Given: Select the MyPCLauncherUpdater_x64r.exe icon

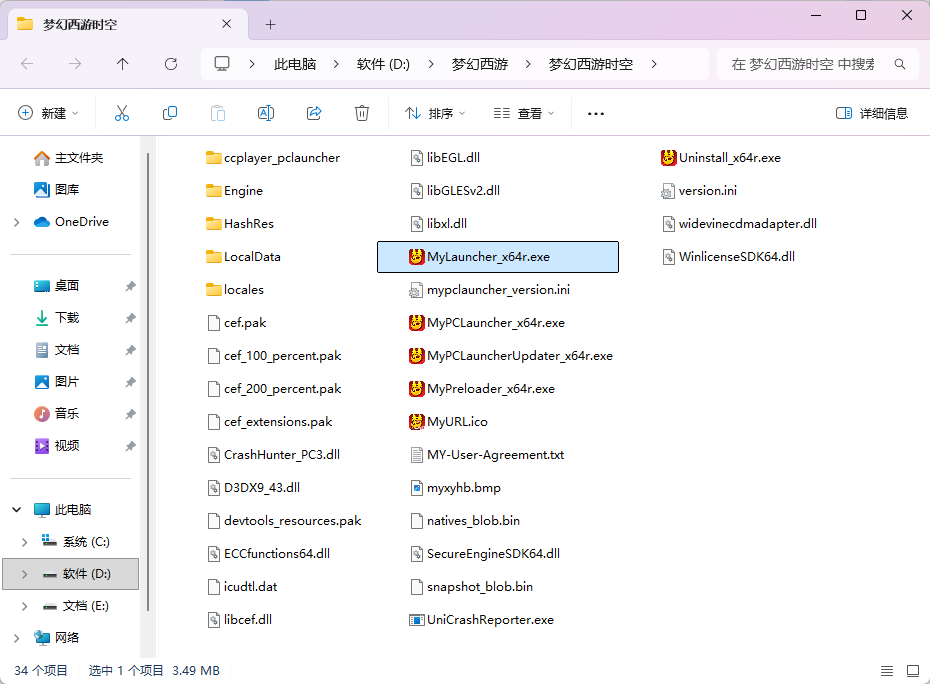Looking at the screenshot, I should click(x=416, y=356).
